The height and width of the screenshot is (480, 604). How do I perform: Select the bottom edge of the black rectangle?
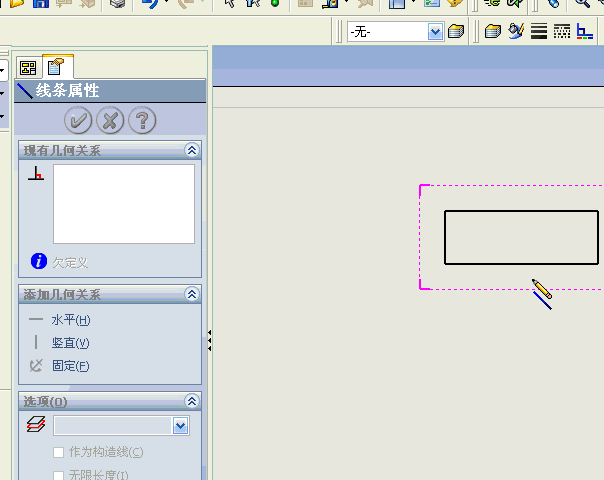522,264
